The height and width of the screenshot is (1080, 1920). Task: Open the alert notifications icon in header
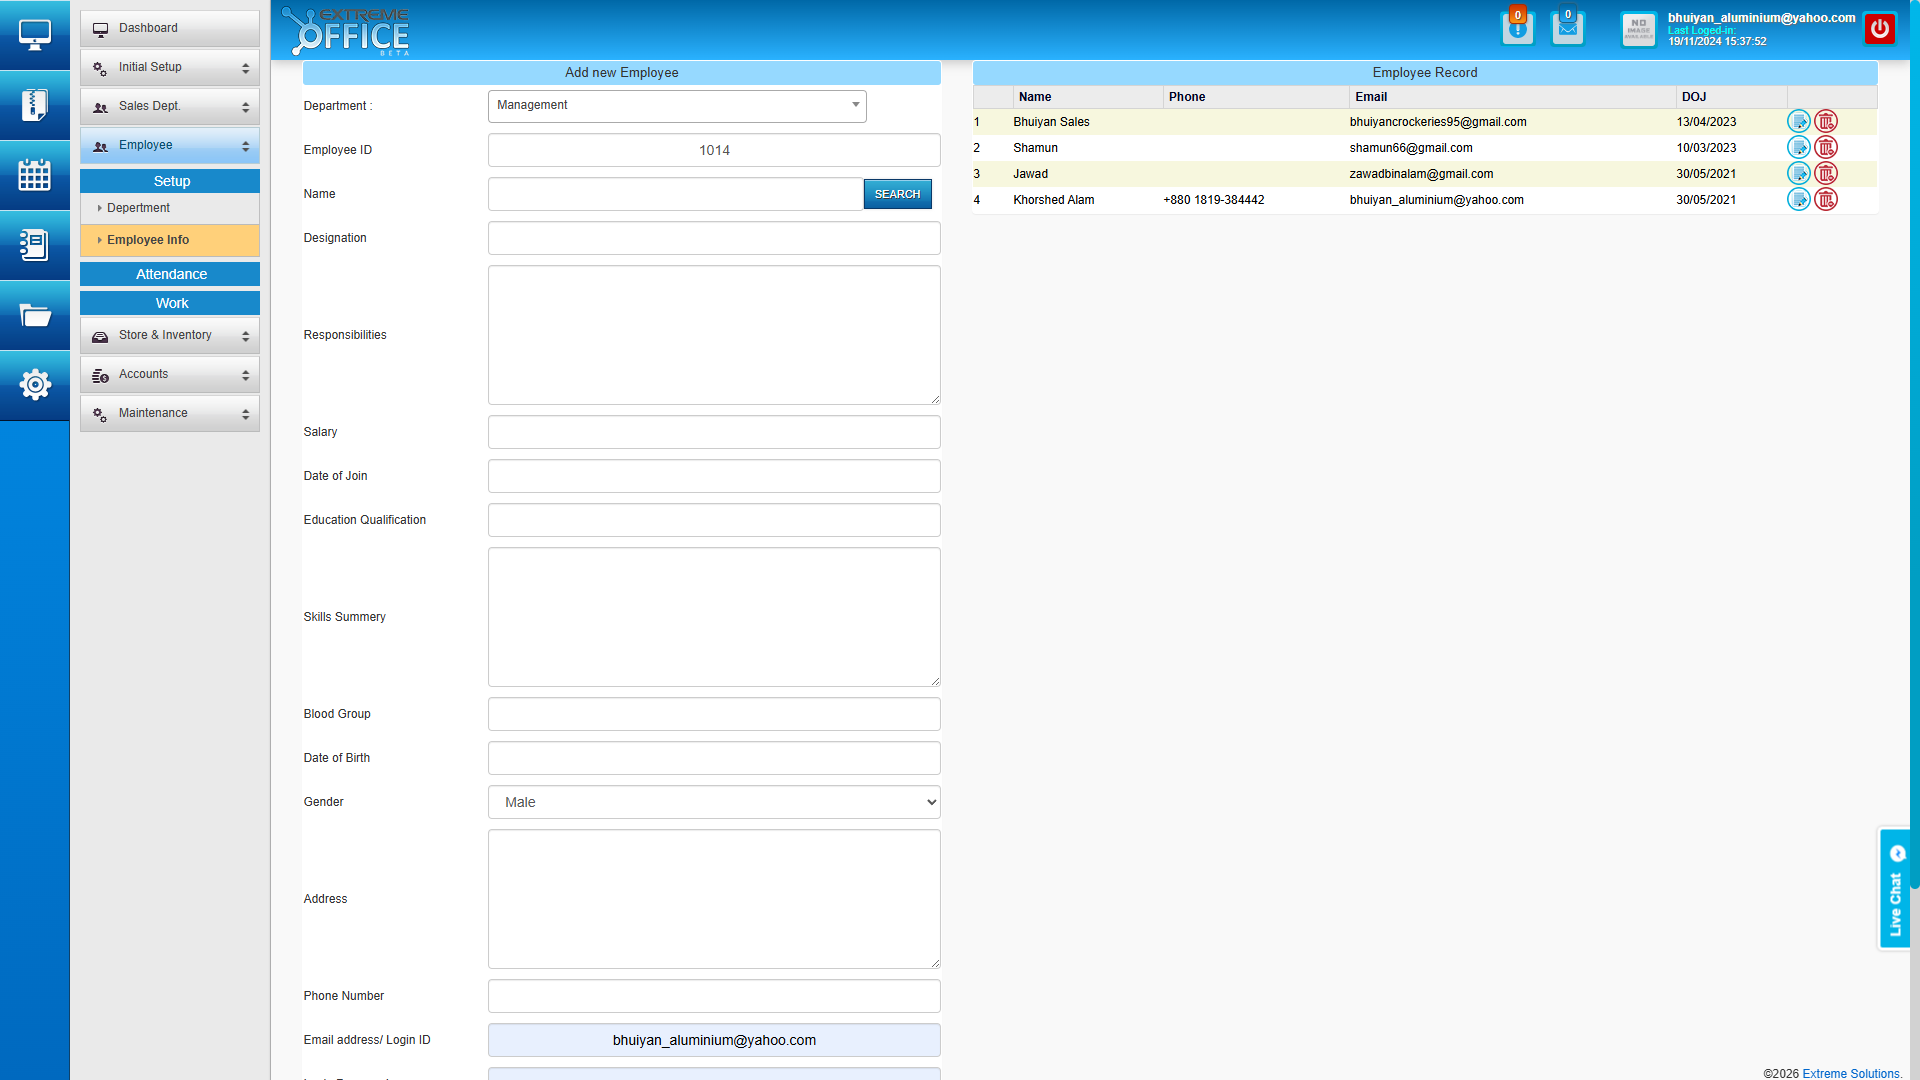pos(1517,28)
